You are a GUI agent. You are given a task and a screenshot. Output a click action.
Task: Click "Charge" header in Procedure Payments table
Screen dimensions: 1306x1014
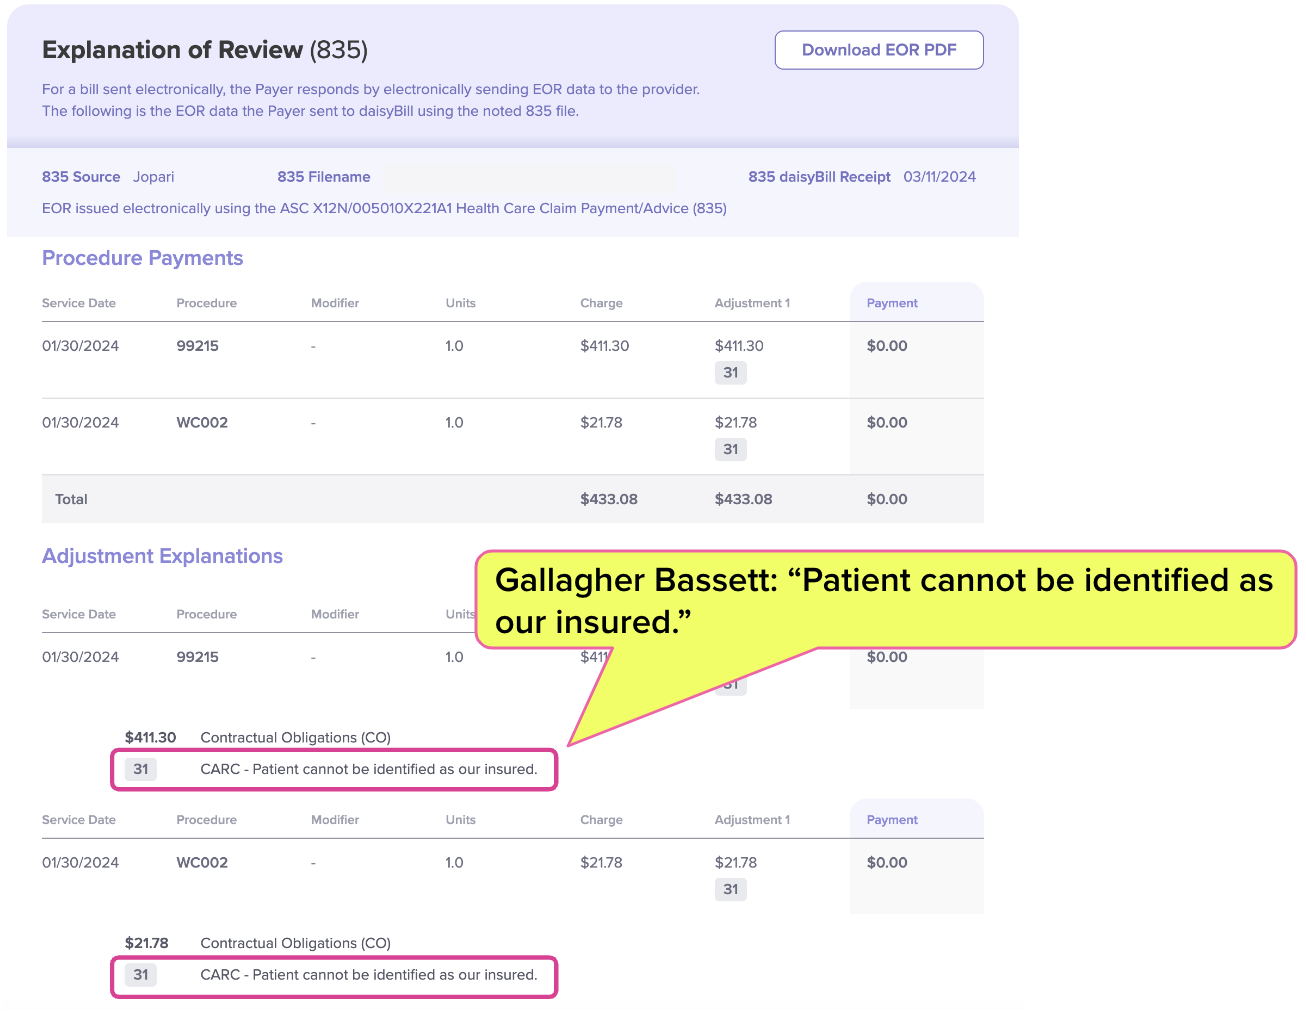pos(602,303)
